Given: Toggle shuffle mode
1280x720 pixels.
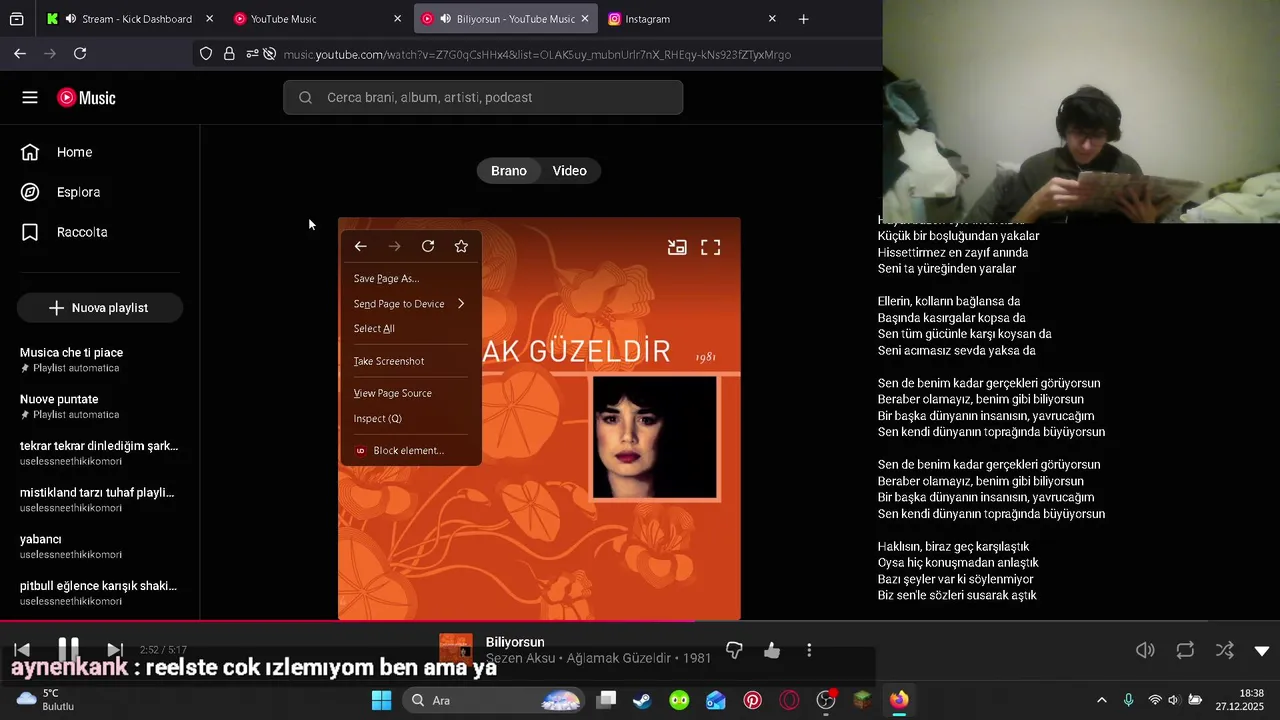Looking at the screenshot, I should pyautogui.click(x=1224, y=650).
